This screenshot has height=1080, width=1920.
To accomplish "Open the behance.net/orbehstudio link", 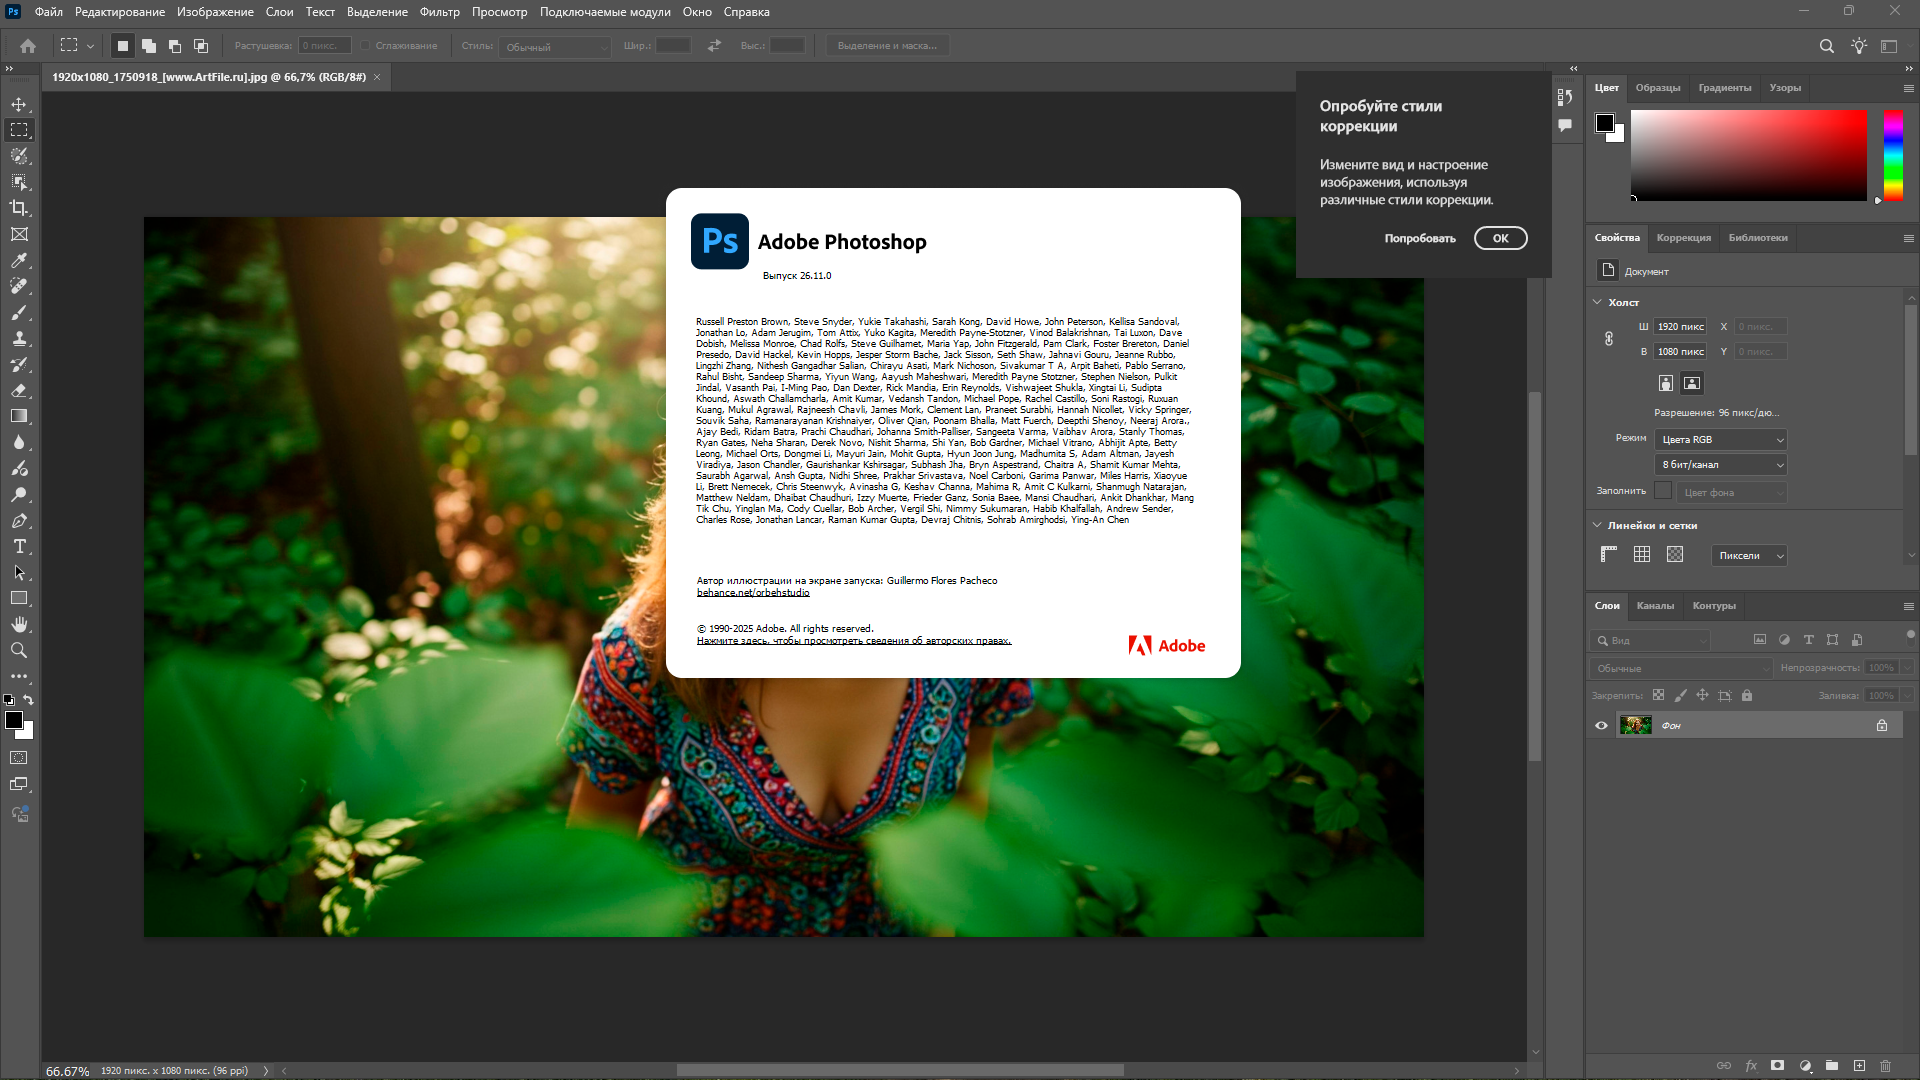I will click(753, 593).
